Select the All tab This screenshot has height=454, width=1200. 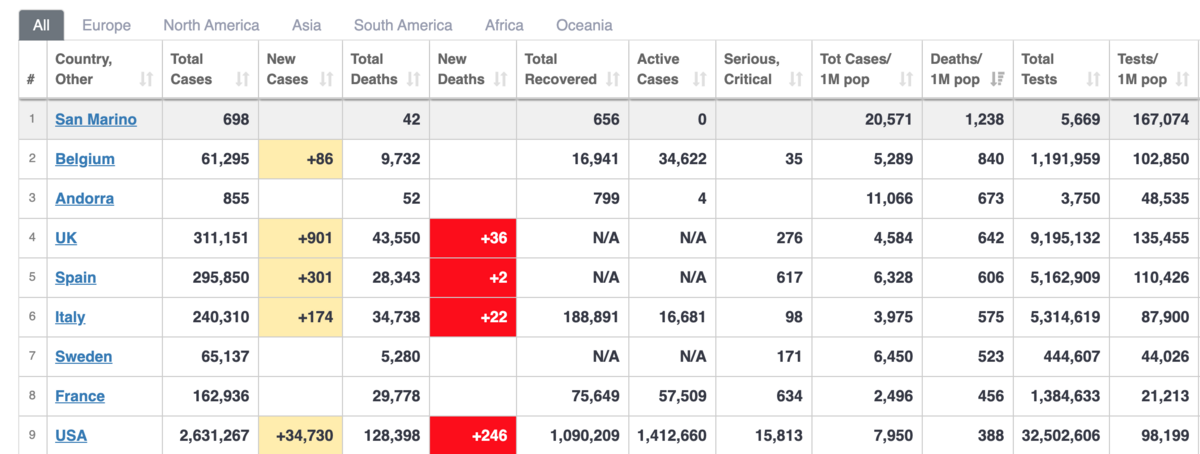tap(41, 25)
